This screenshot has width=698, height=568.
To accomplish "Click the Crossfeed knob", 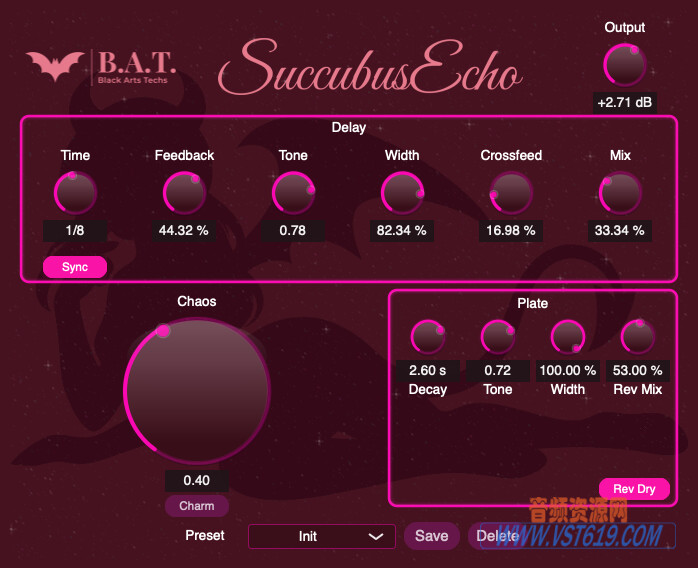I will click(x=511, y=192).
